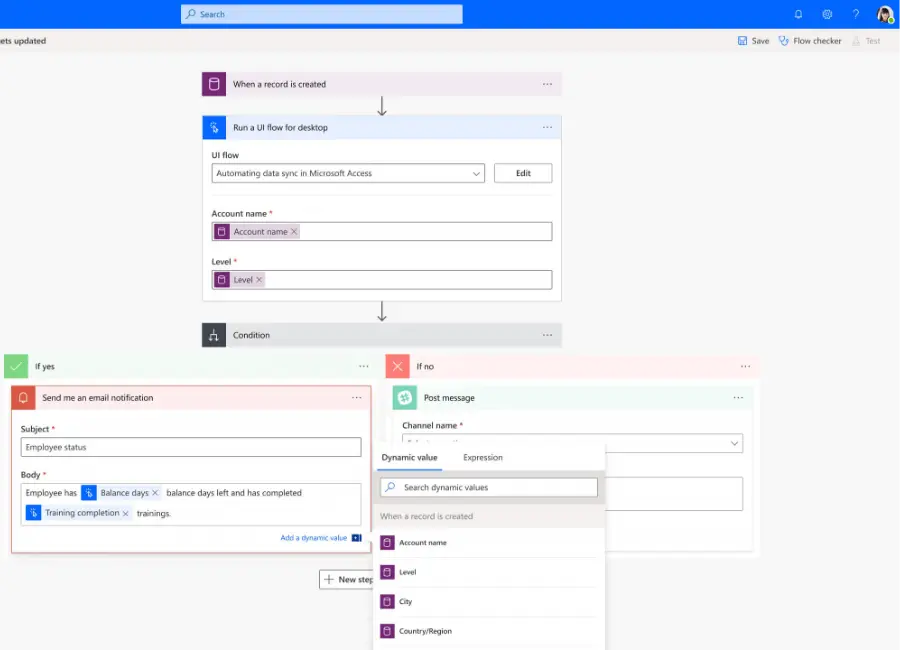This screenshot has height=650, width=900.
Task: Click the Slack 'Post message' icon
Action: 405,398
